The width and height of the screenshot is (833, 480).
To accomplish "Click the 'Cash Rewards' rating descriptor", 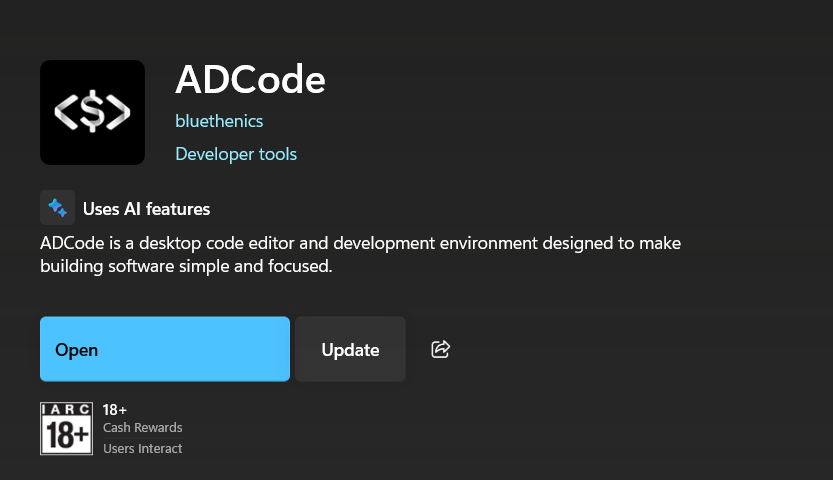I will pos(142,427).
